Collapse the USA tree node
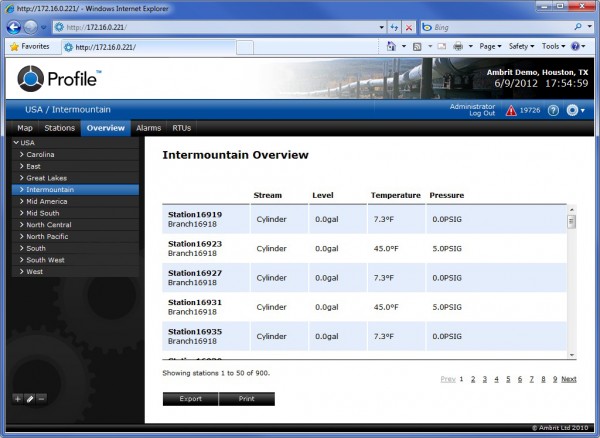This screenshot has width=600, height=438. tap(16, 143)
